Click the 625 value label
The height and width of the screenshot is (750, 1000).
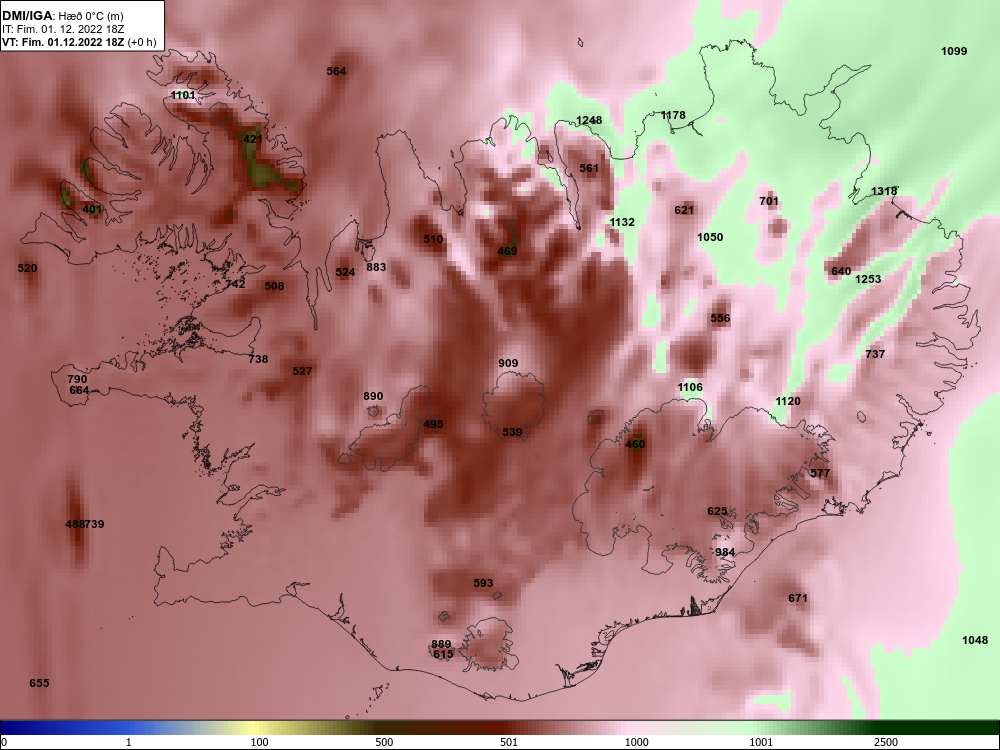coord(717,511)
